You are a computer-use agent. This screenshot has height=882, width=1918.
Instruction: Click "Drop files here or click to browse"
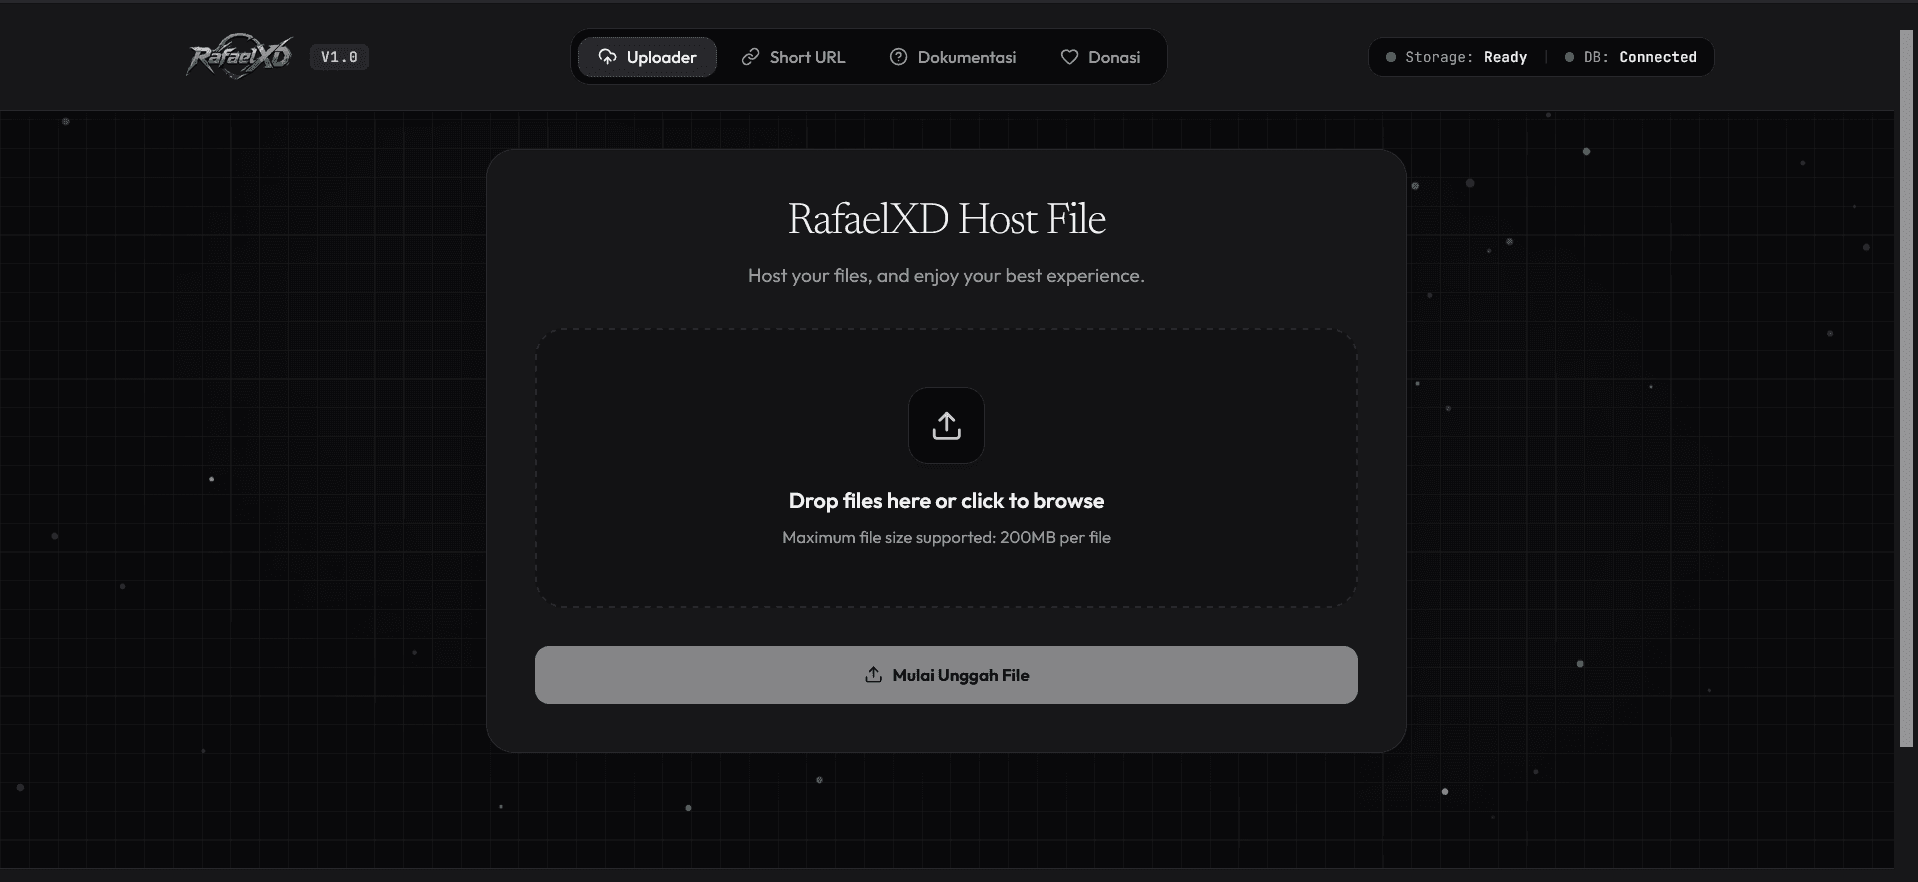[946, 500]
